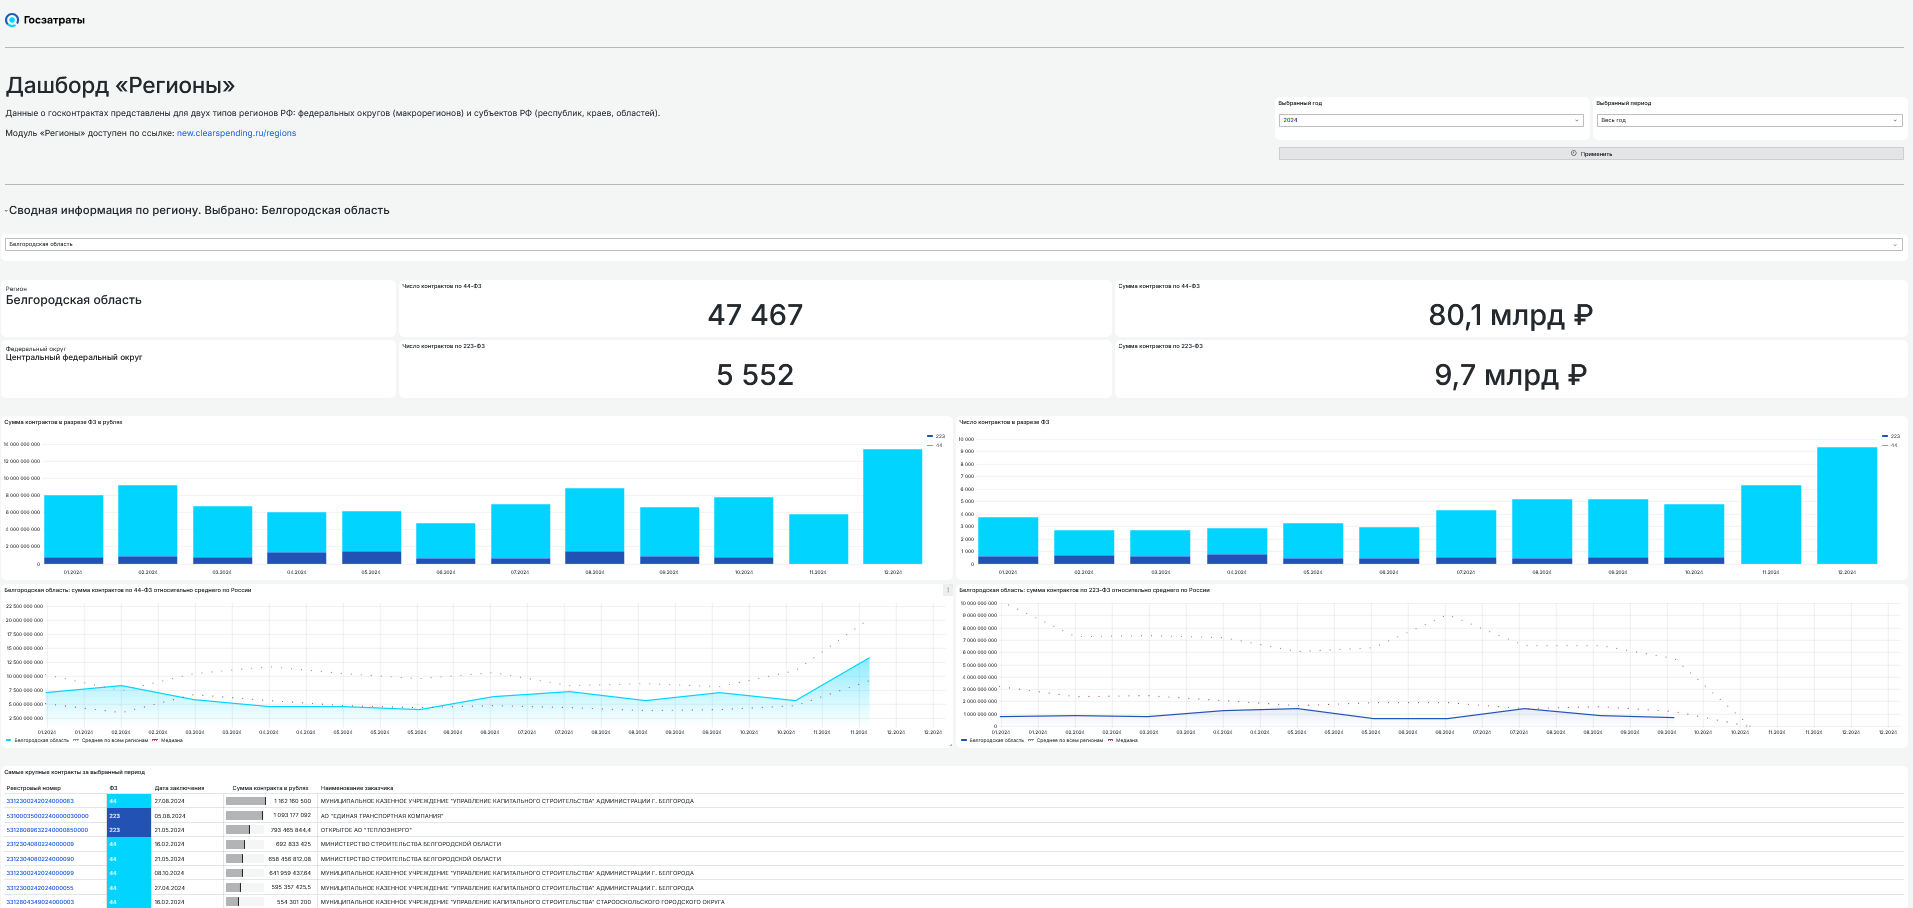Click the resize handle of the 44-ФЗ line chart

click(x=949, y=745)
